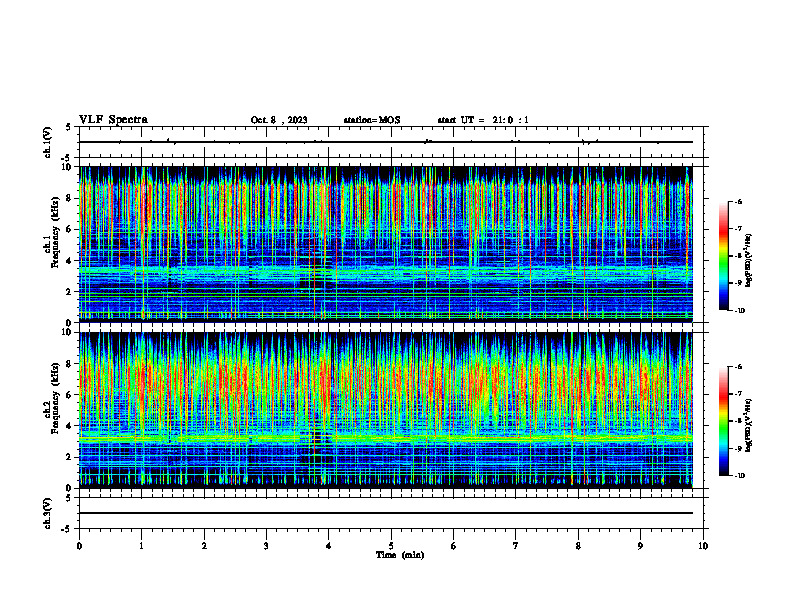Click the ch.2 frequency tick "2"
Viewport: 792px width, 612px height.
(x=70, y=457)
